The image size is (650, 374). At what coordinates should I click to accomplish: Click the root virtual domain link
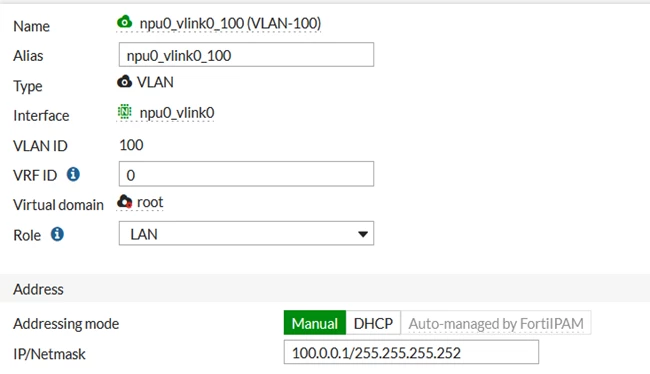(150, 202)
